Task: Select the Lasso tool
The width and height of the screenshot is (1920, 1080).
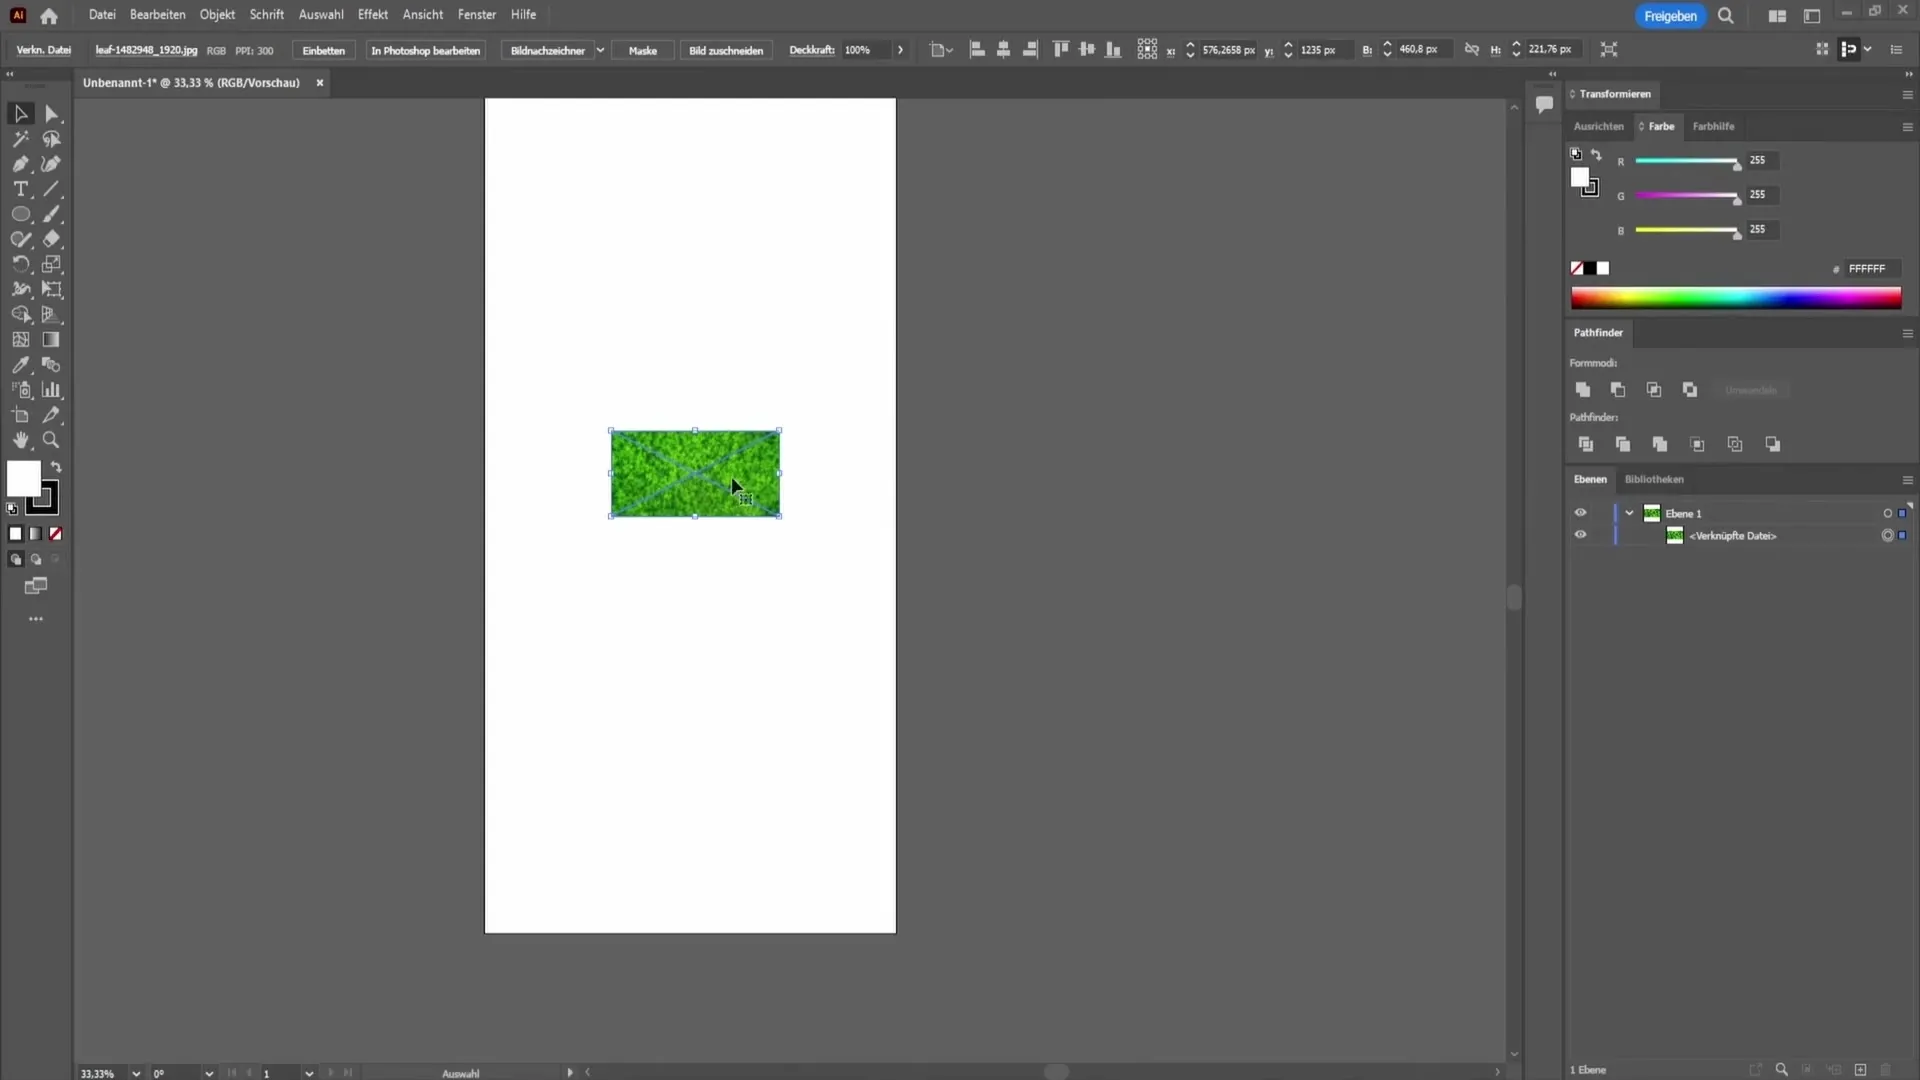Action: tap(52, 139)
